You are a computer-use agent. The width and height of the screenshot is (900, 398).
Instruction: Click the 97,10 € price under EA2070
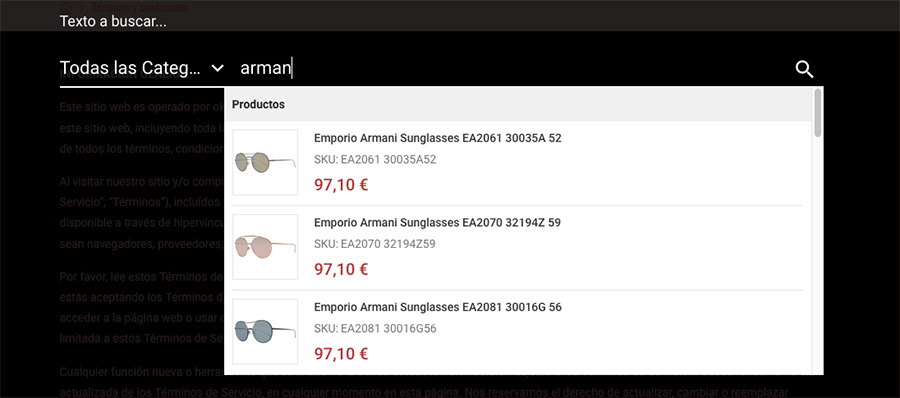tap(341, 269)
